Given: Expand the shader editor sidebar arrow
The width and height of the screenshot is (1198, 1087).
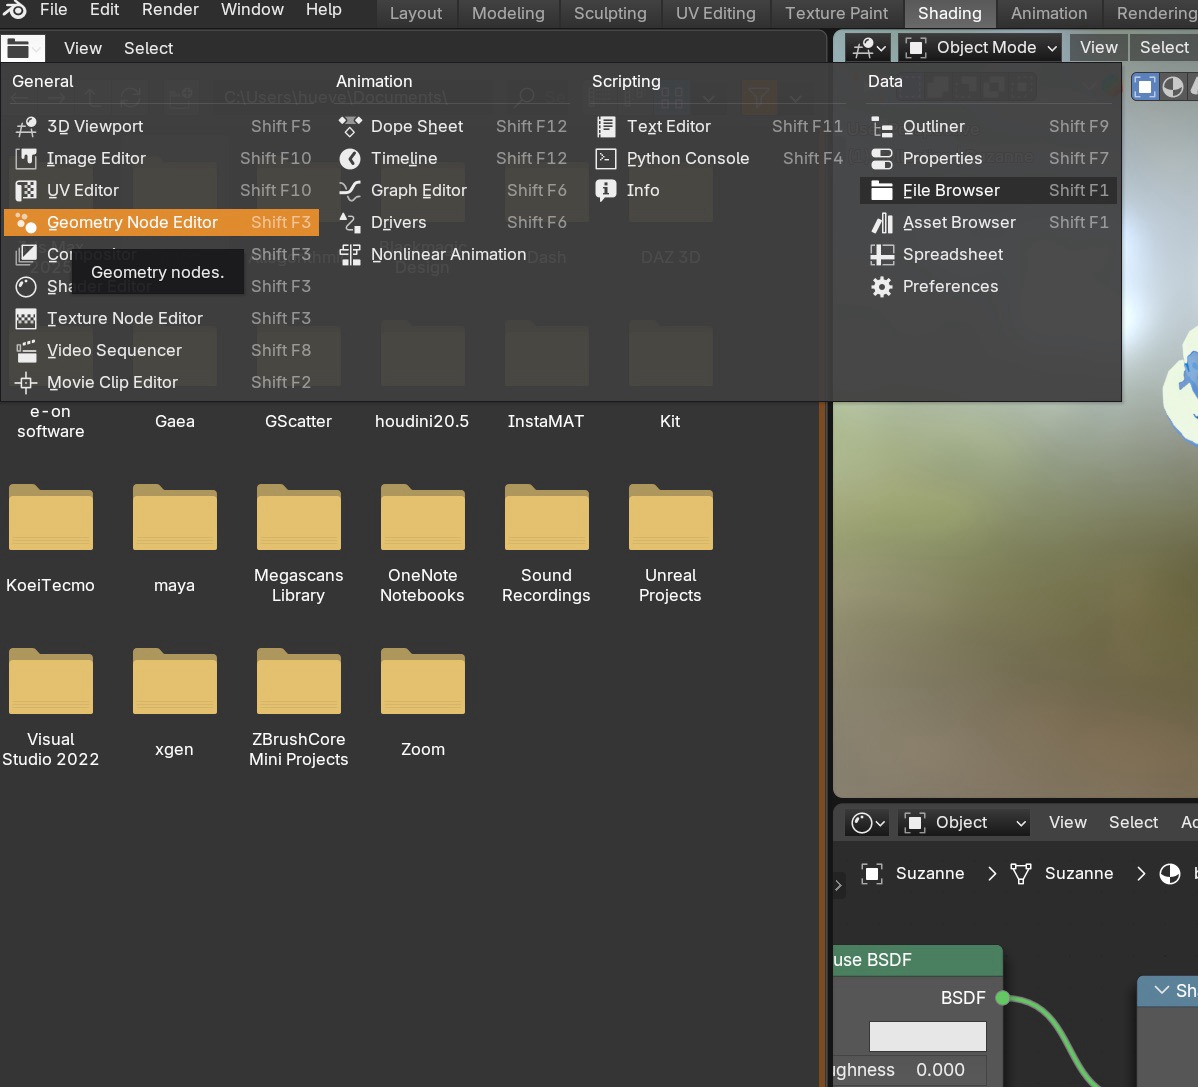Looking at the screenshot, I should (x=838, y=885).
